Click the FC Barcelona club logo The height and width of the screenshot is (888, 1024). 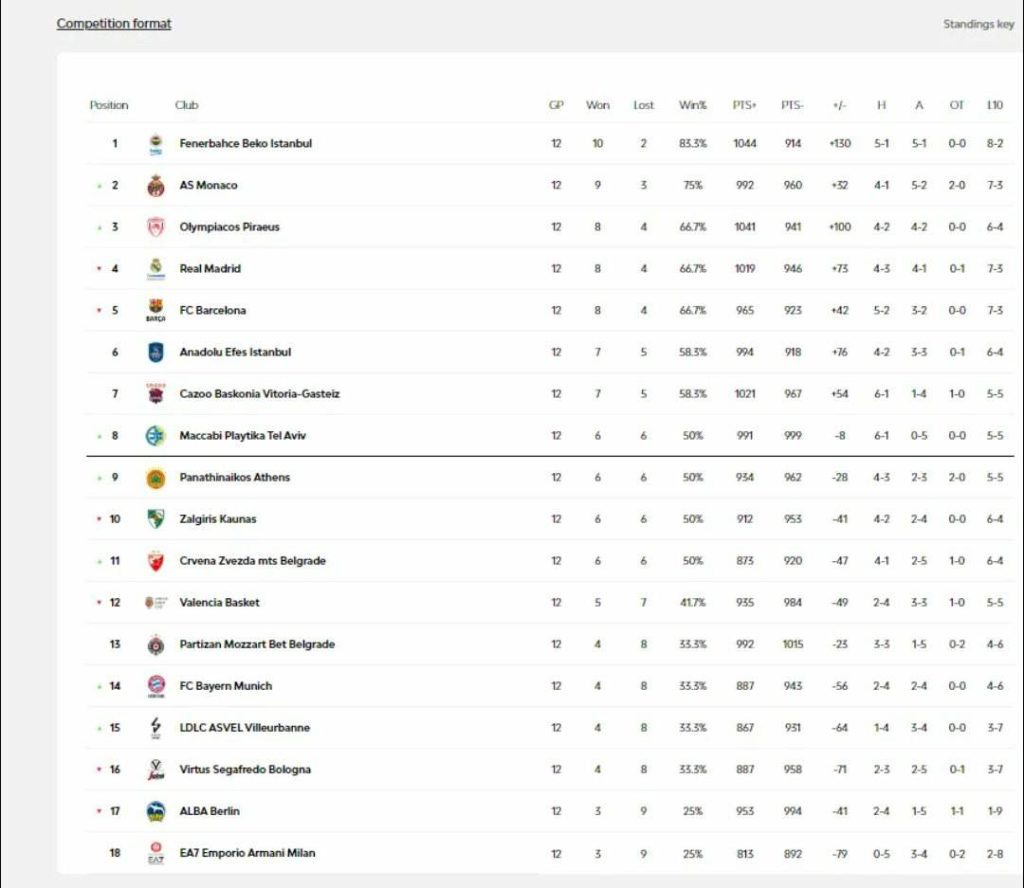(155, 311)
